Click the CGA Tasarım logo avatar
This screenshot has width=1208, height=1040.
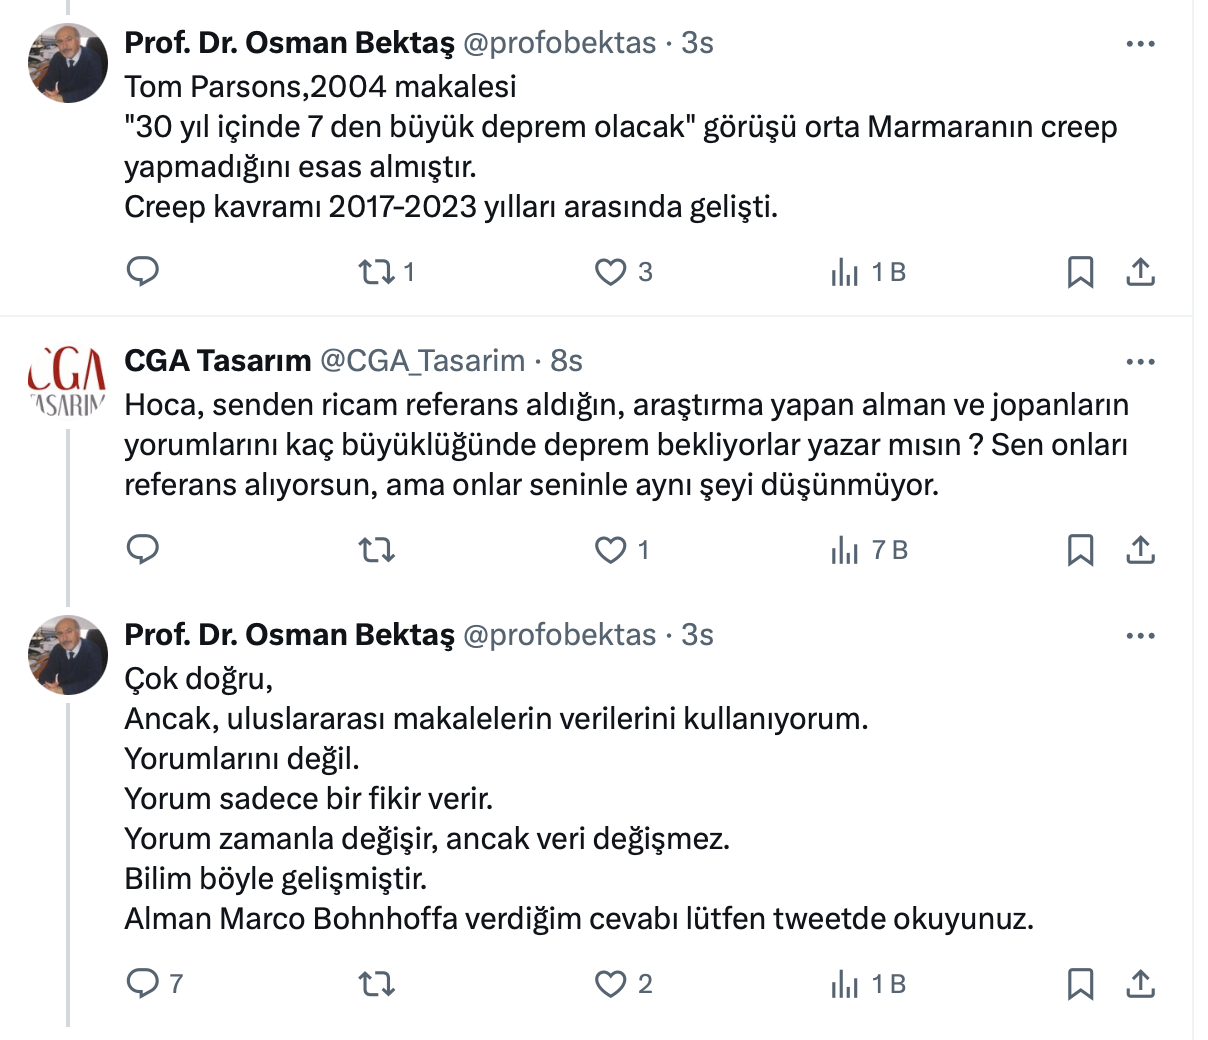click(67, 383)
